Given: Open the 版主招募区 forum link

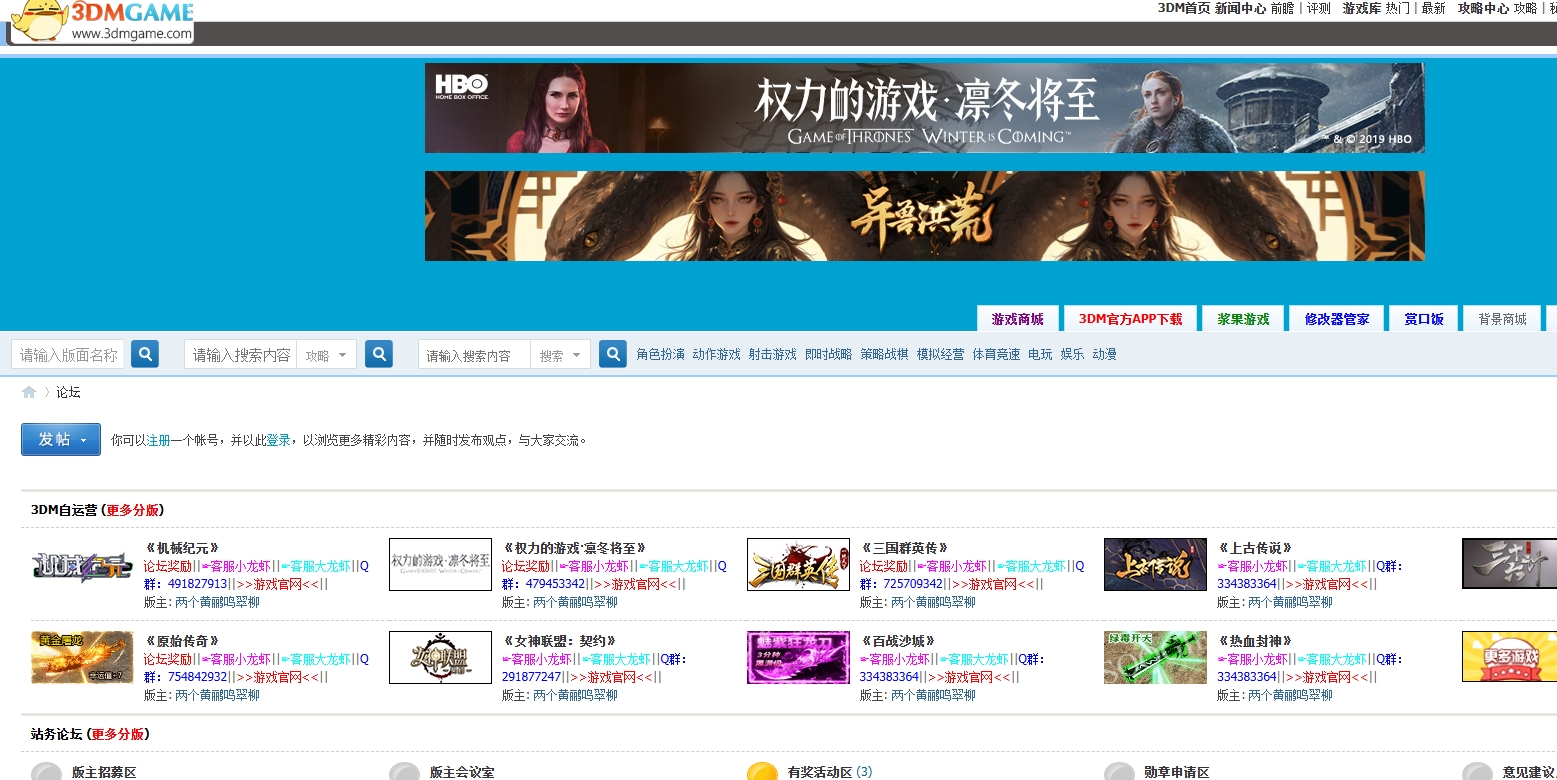Looking at the screenshot, I should [x=104, y=772].
